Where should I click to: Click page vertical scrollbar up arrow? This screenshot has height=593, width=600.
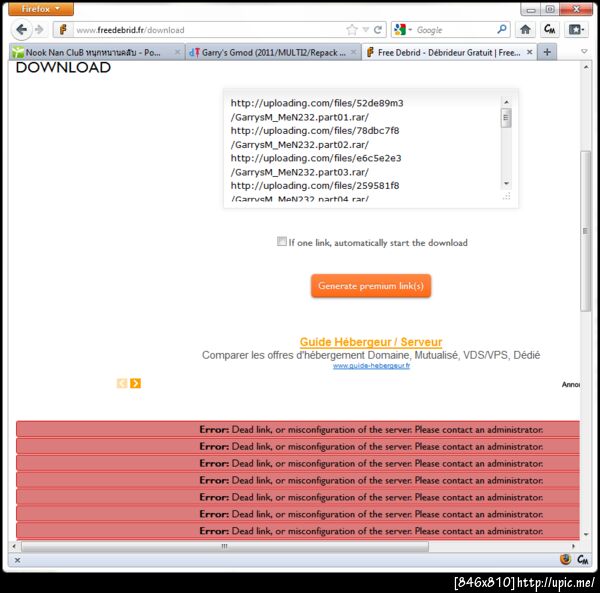click(x=586, y=67)
